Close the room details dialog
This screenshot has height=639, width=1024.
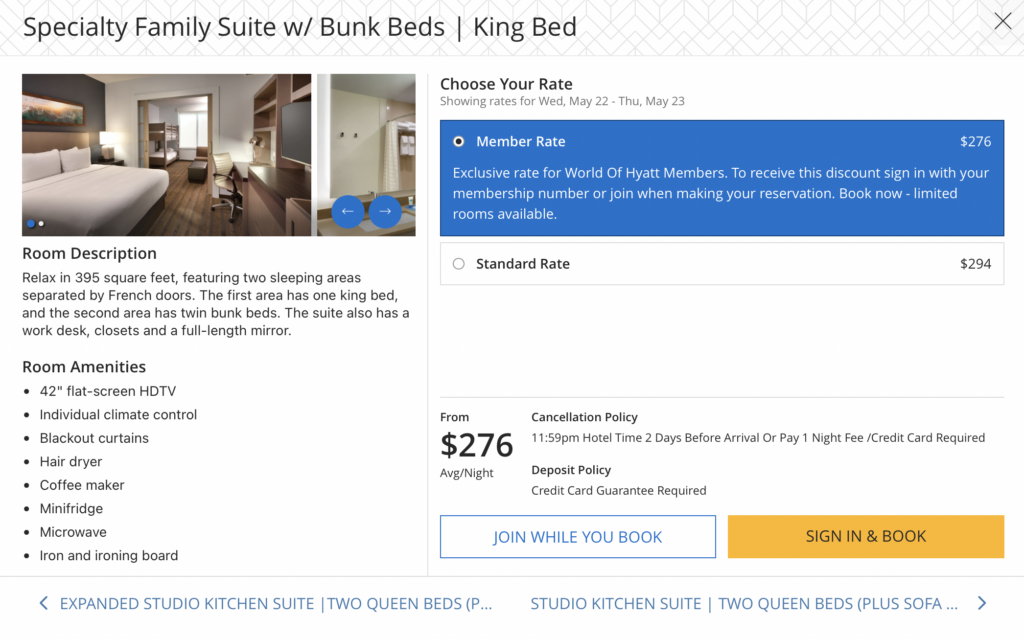click(1003, 21)
